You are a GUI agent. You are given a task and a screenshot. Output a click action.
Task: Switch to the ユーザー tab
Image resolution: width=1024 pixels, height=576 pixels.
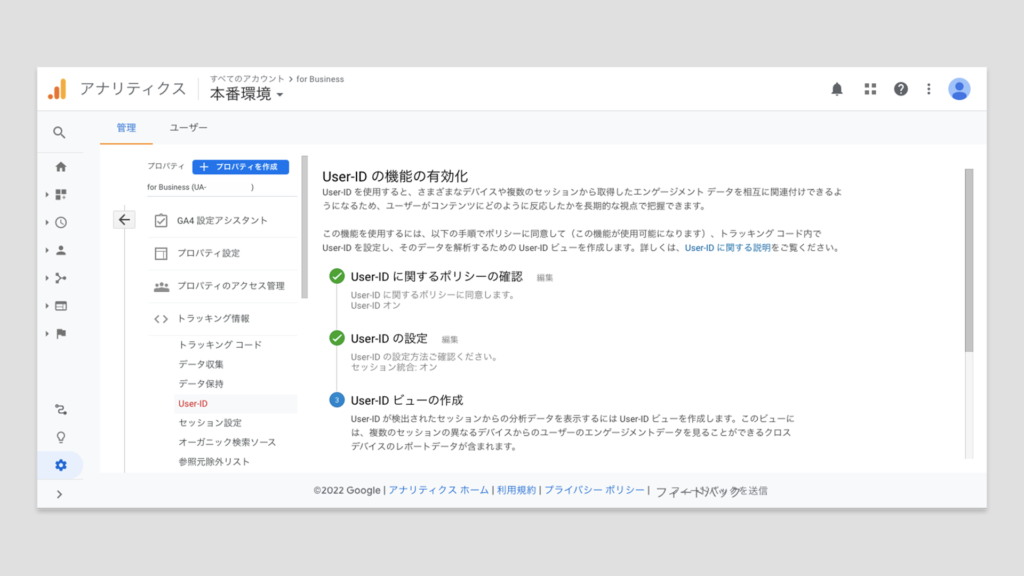point(188,128)
